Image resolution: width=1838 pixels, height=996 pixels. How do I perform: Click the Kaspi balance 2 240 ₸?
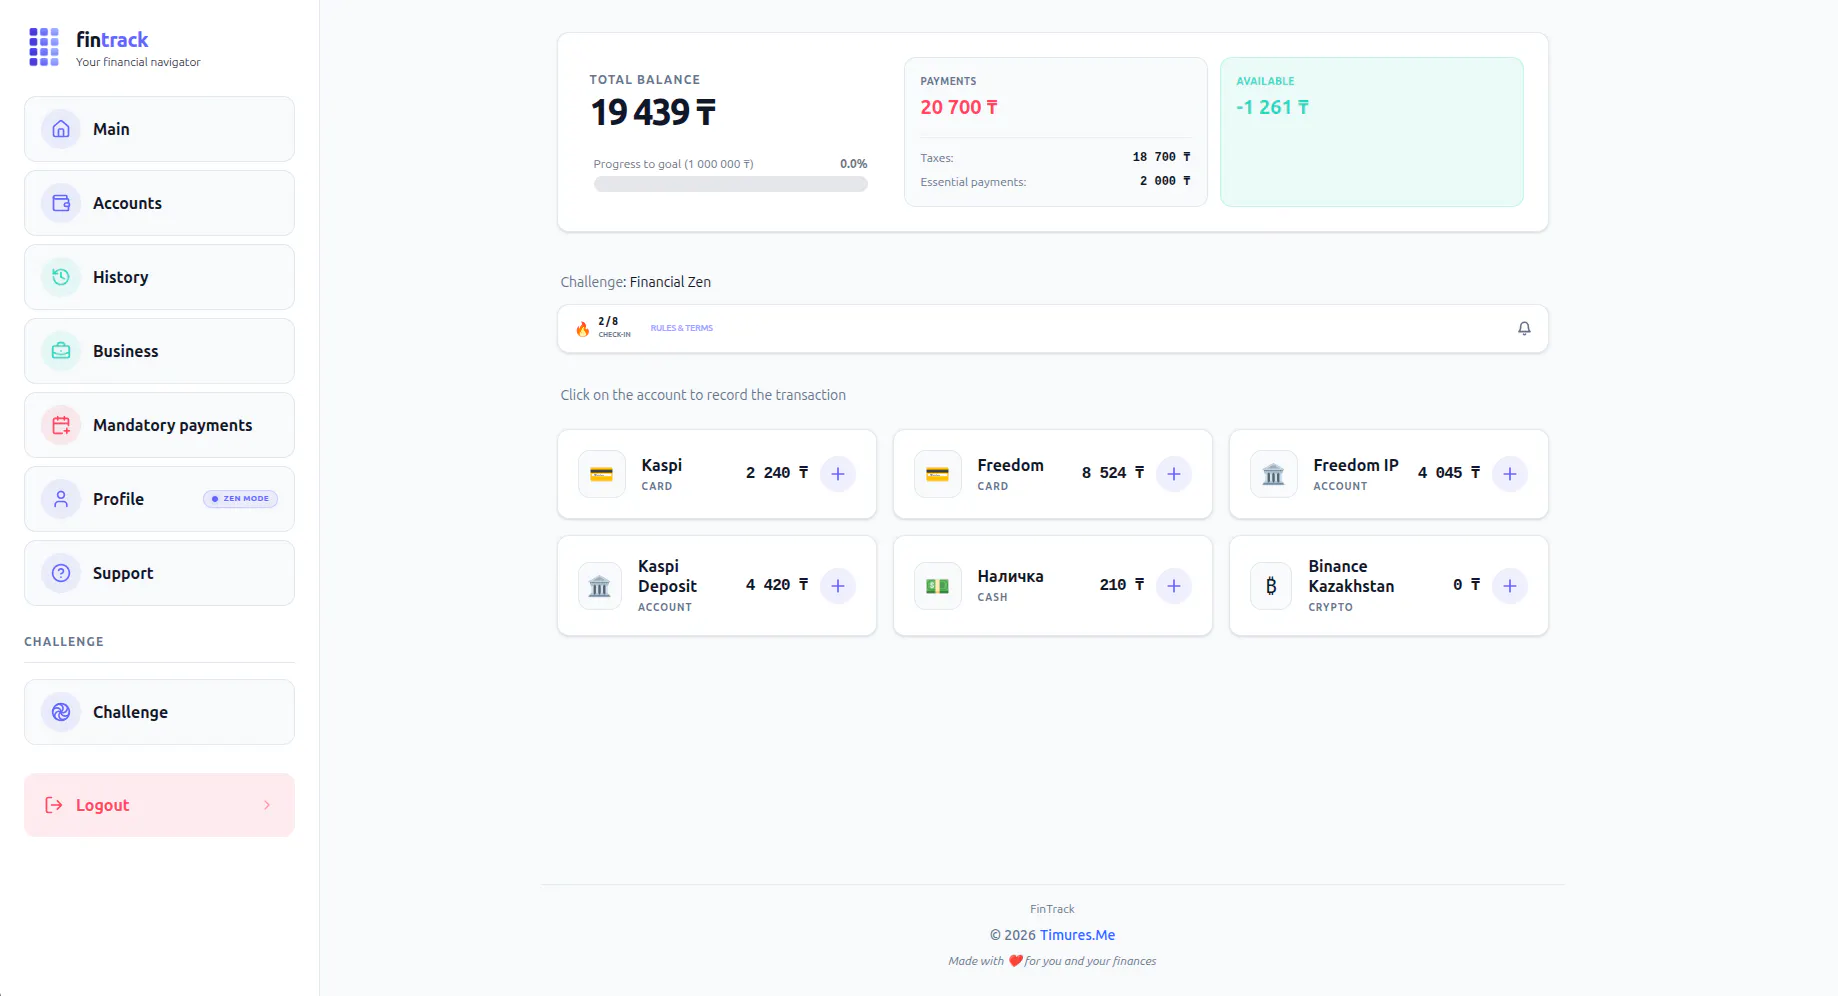click(x=777, y=473)
